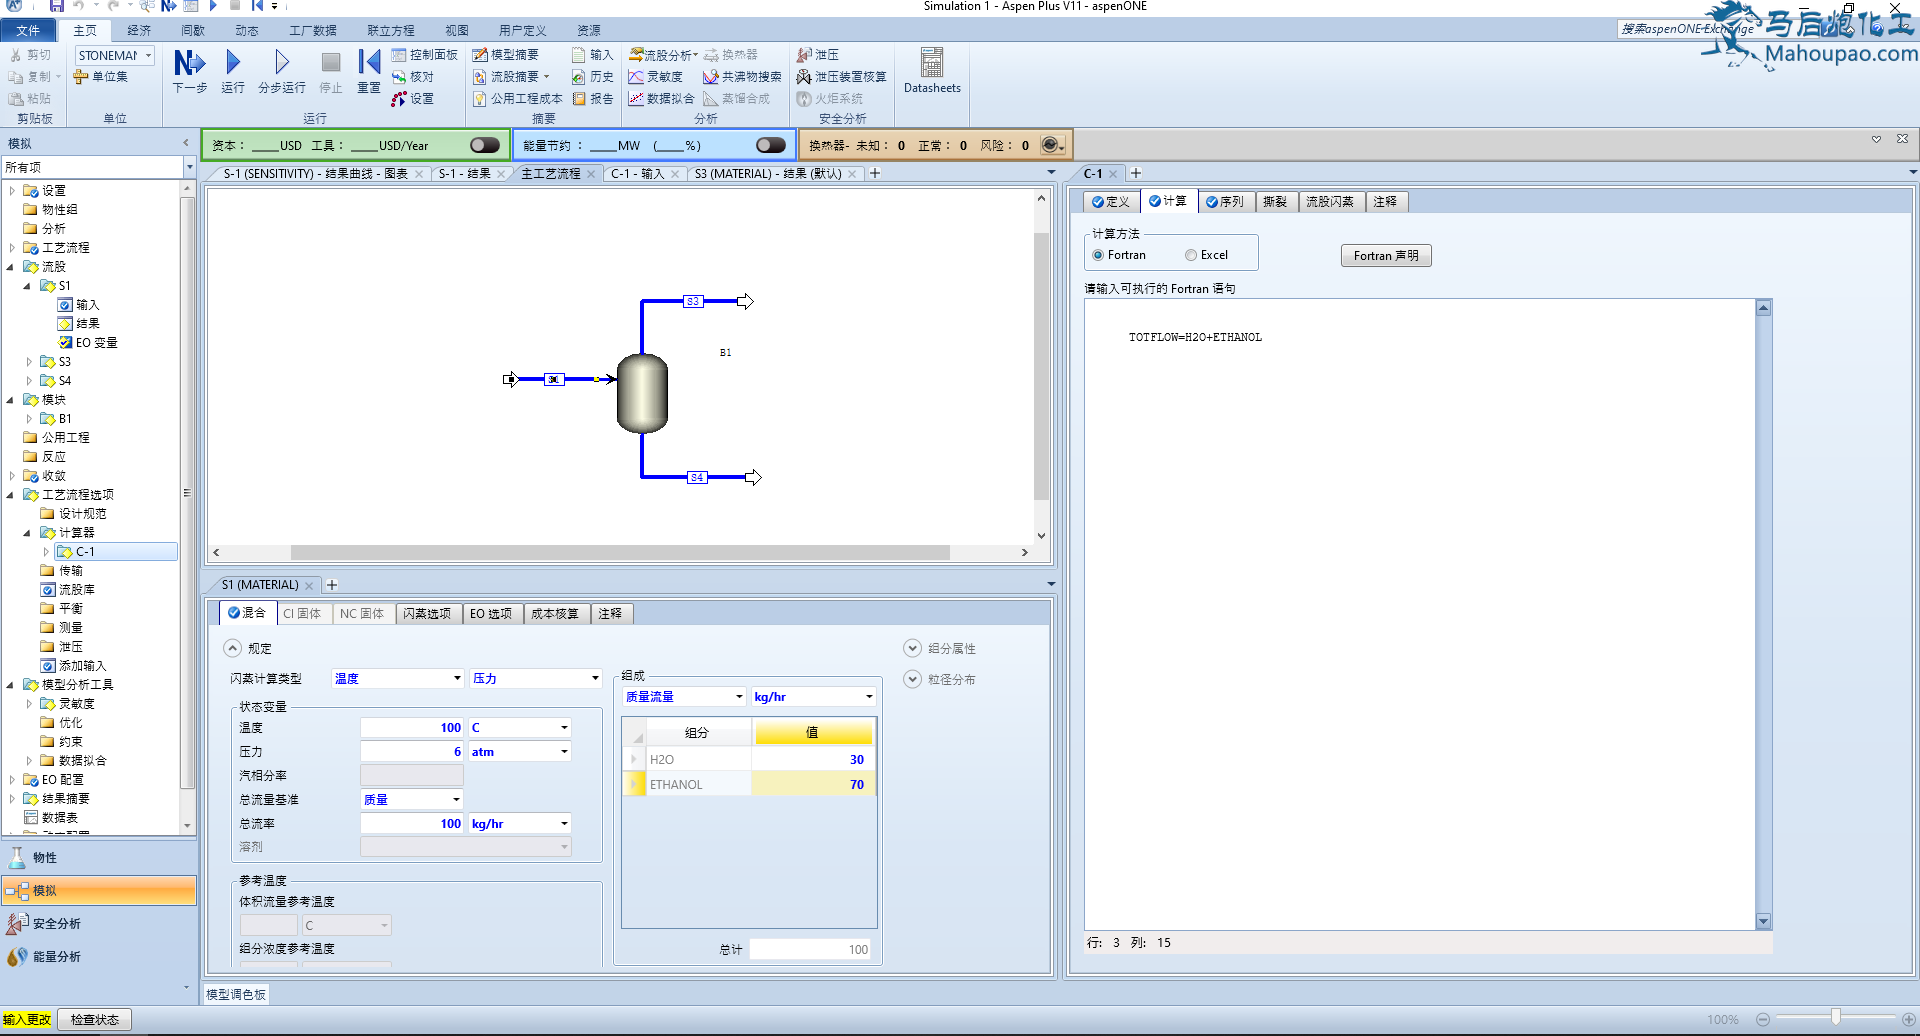Toggle the economics 资本 activation switch
The height and width of the screenshot is (1036, 1920).
(485, 145)
